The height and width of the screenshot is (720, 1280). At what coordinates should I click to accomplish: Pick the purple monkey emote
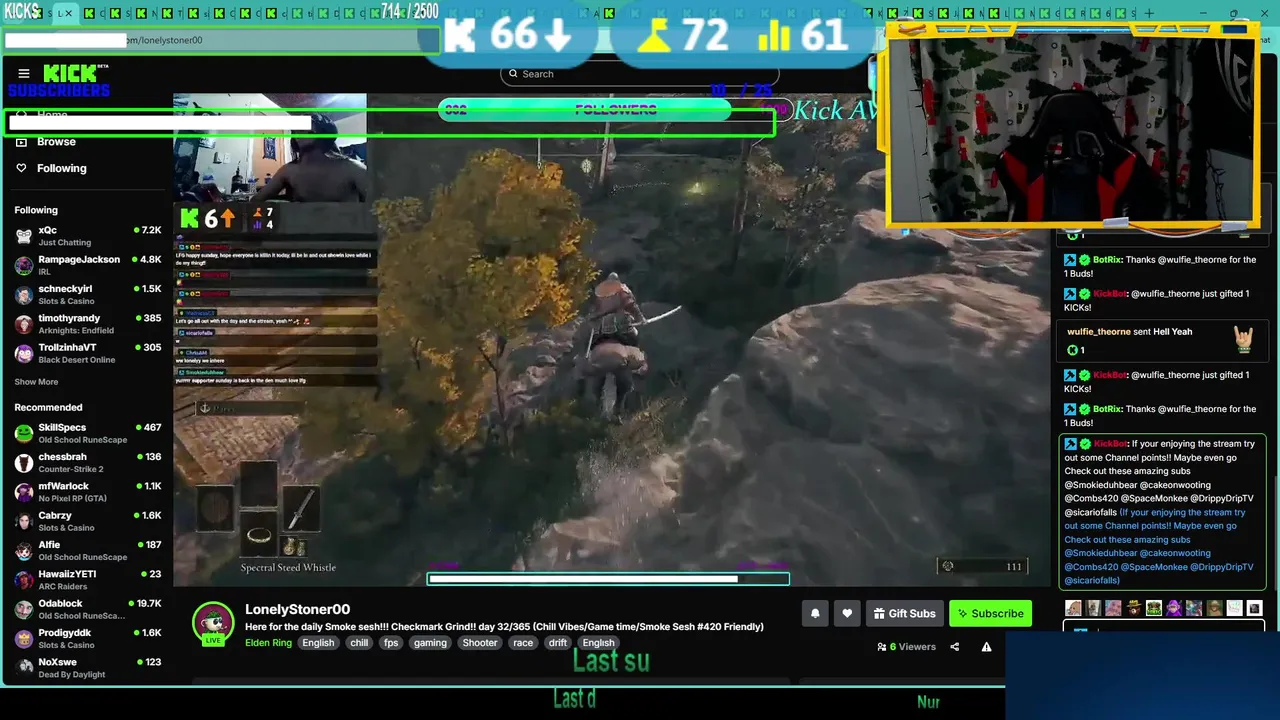coord(1174,608)
